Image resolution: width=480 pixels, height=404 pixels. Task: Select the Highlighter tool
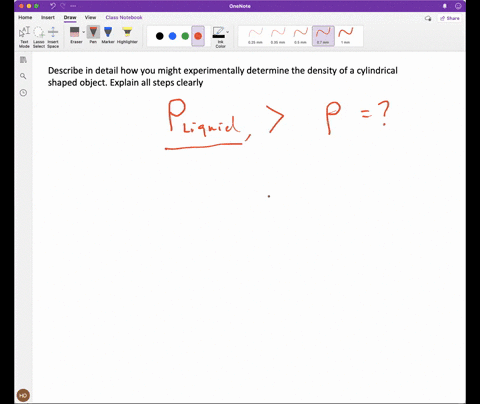(x=127, y=35)
